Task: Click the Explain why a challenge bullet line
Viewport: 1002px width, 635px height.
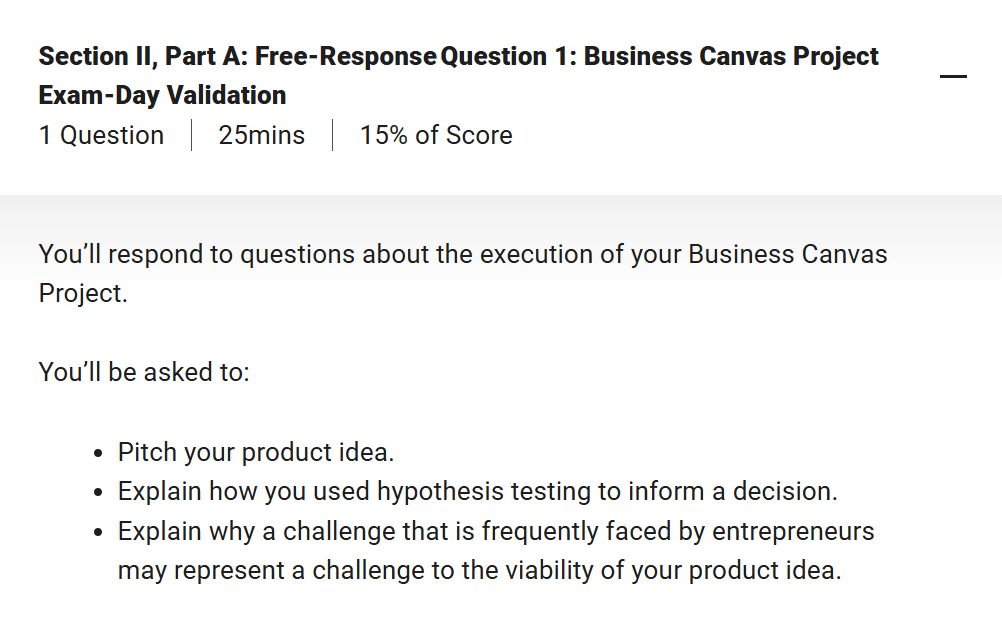Action: click(x=496, y=531)
